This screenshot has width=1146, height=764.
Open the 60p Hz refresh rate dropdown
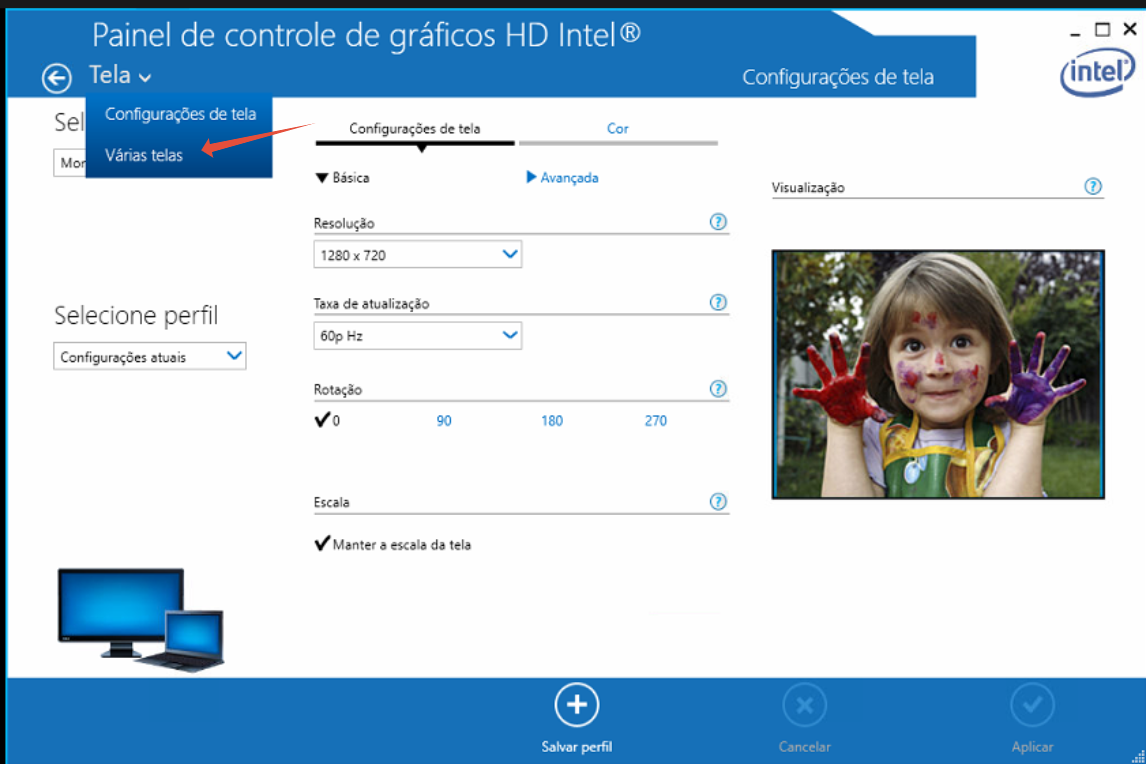417,336
